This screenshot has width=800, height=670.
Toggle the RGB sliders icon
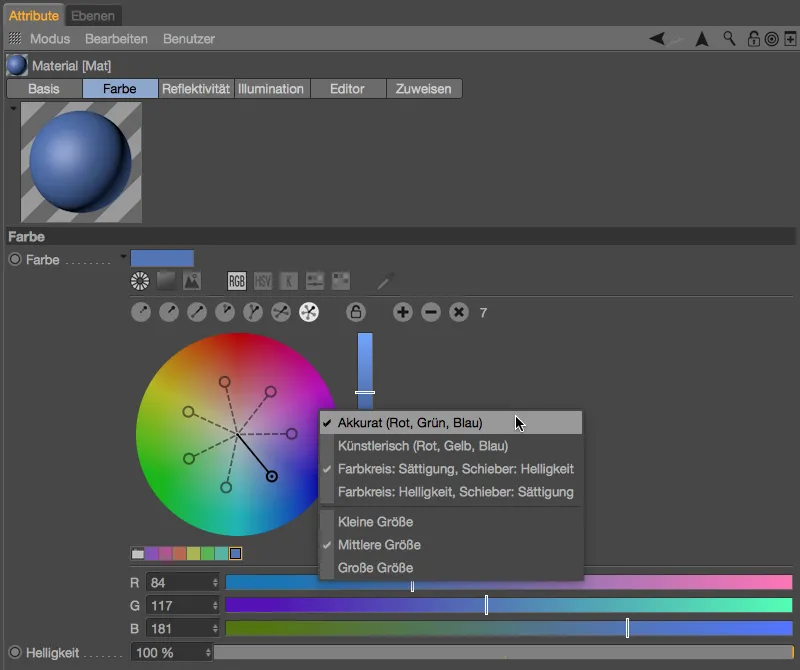tap(237, 281)
